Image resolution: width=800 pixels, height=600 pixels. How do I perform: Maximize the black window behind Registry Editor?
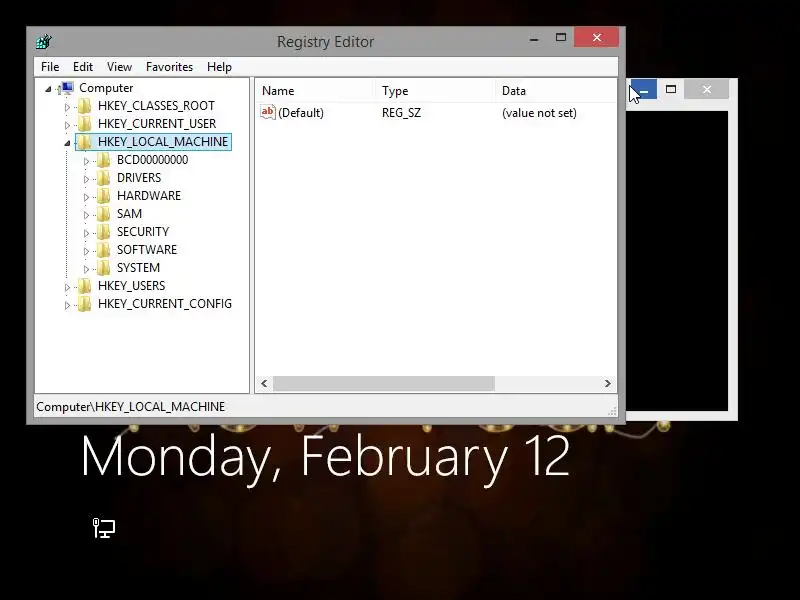tap(671, 90)
